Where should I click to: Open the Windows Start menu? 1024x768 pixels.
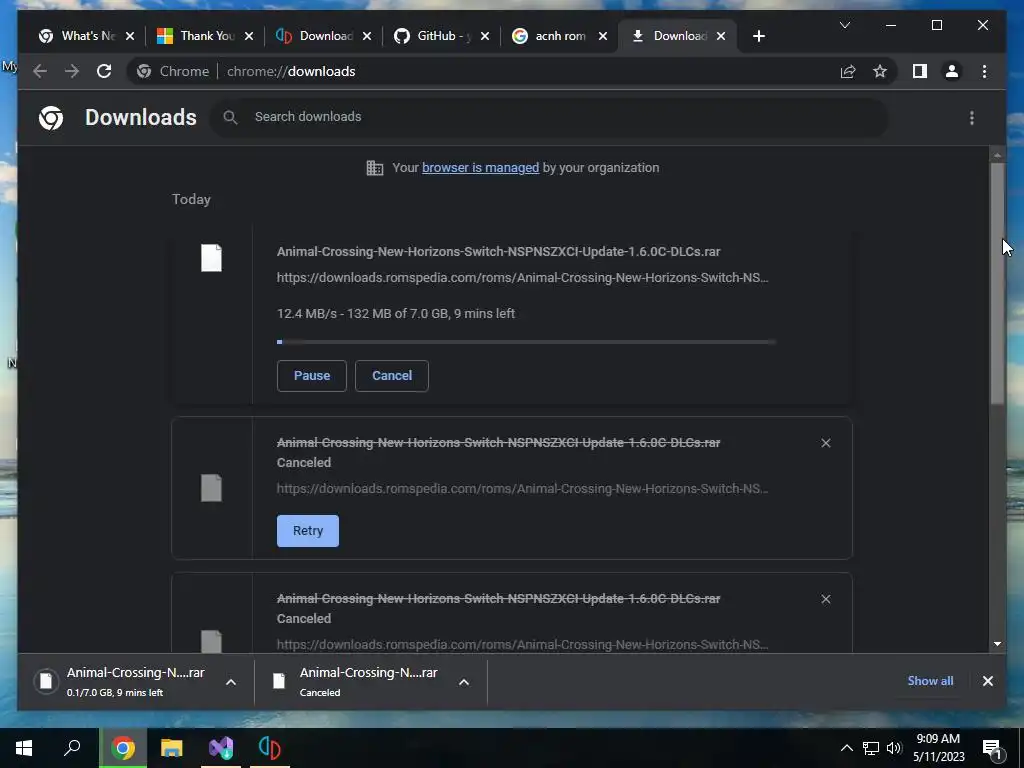point(24,748)
